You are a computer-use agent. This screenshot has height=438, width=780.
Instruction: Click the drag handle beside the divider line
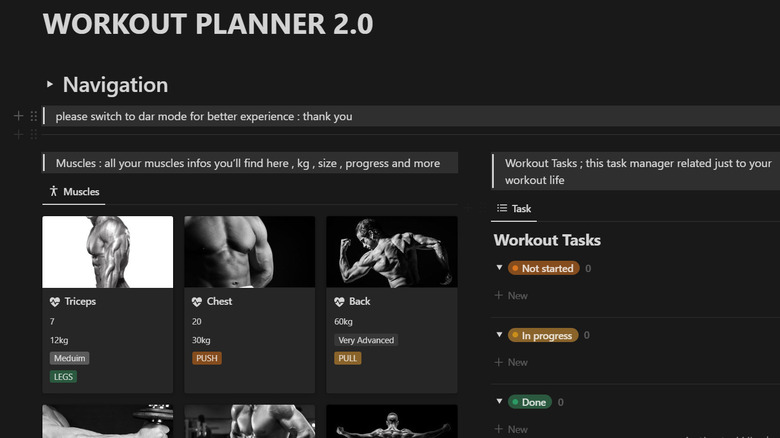click(33, 134)
